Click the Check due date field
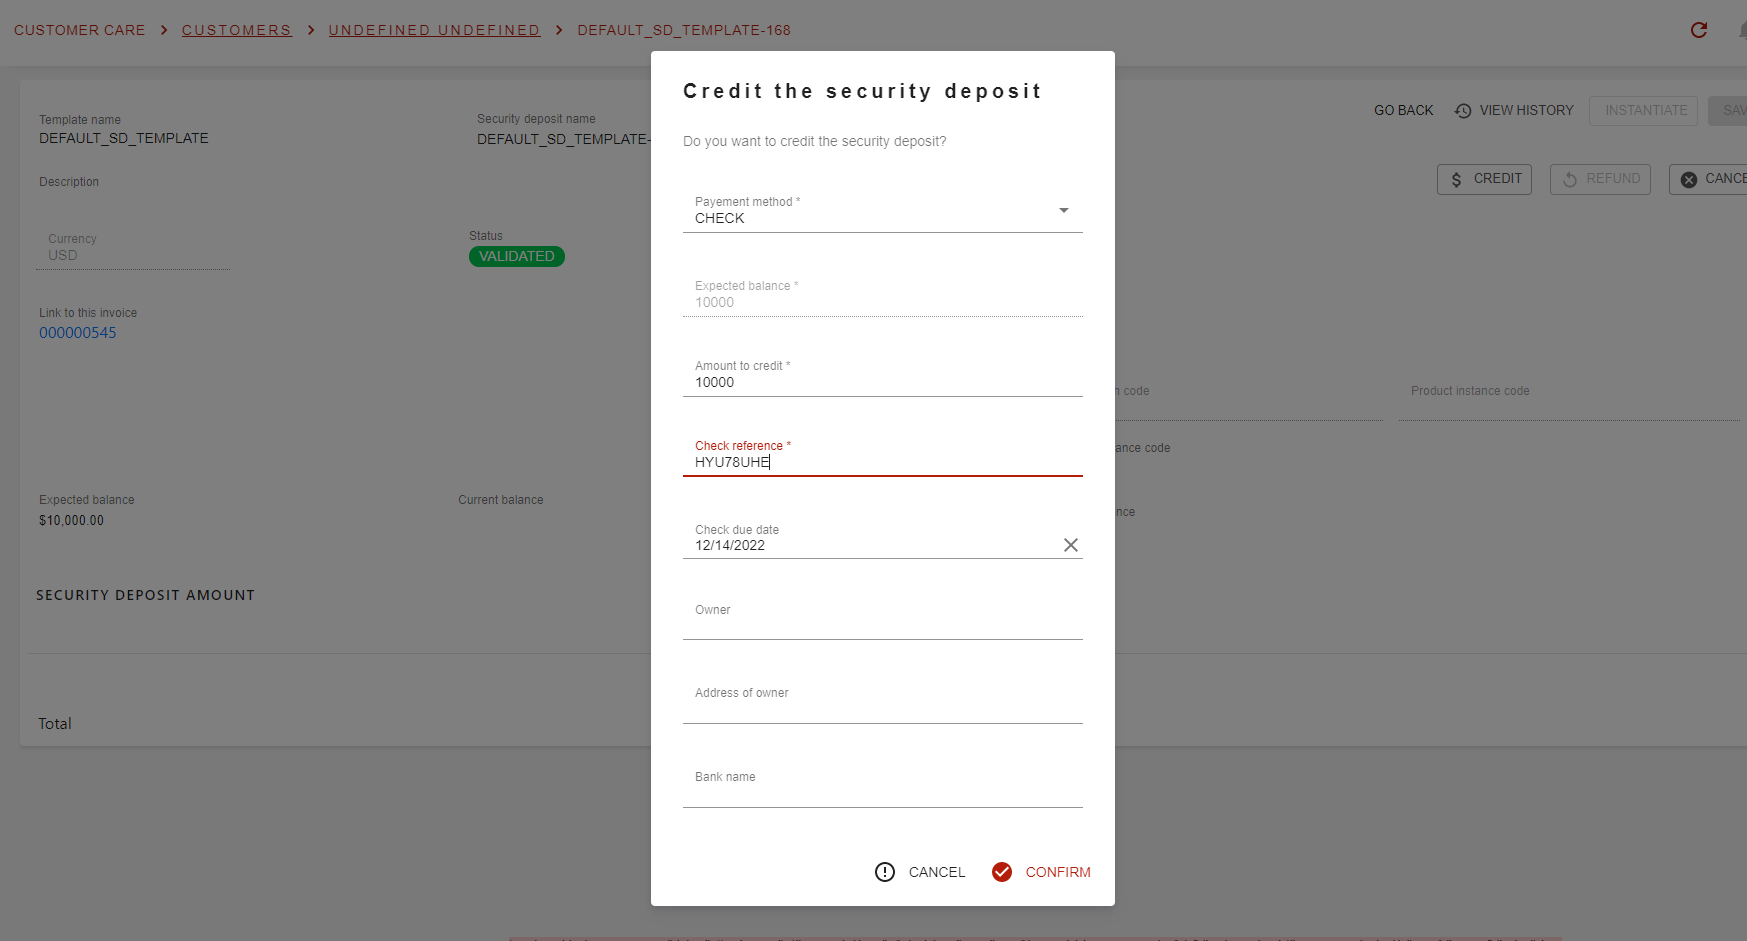 pos(870,538)
